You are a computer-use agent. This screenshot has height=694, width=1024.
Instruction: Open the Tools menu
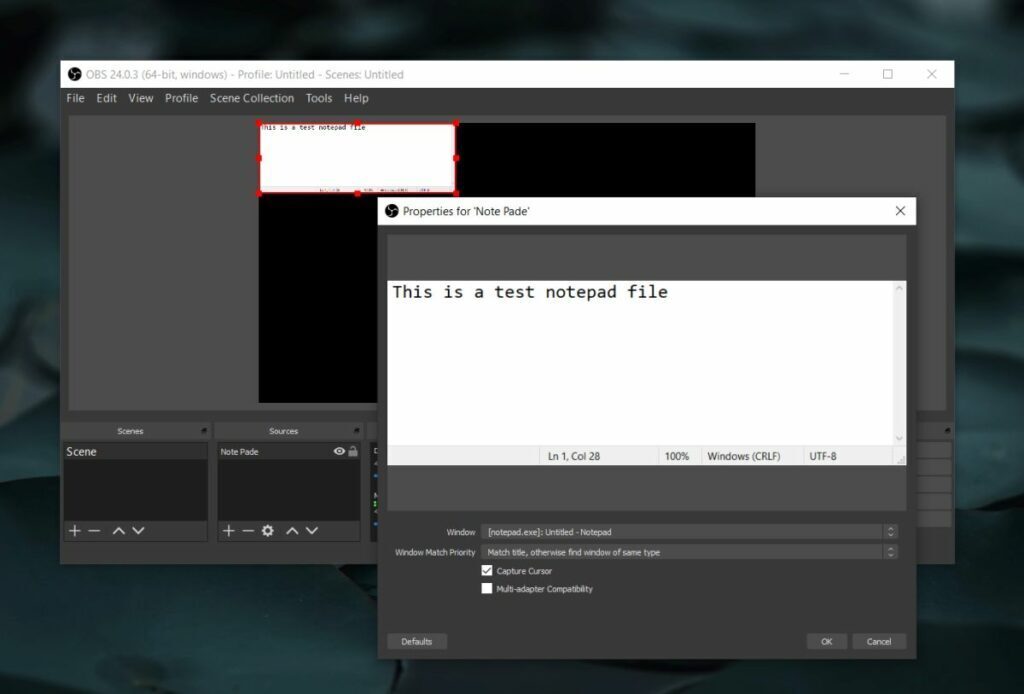(318, 98)
